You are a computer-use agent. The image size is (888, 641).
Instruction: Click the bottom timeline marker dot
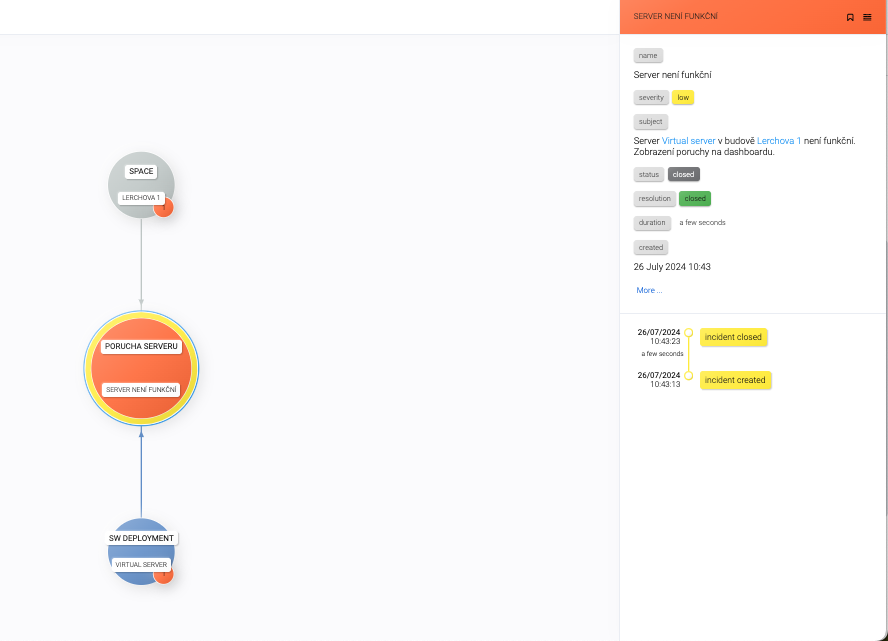tap(689, 375)
